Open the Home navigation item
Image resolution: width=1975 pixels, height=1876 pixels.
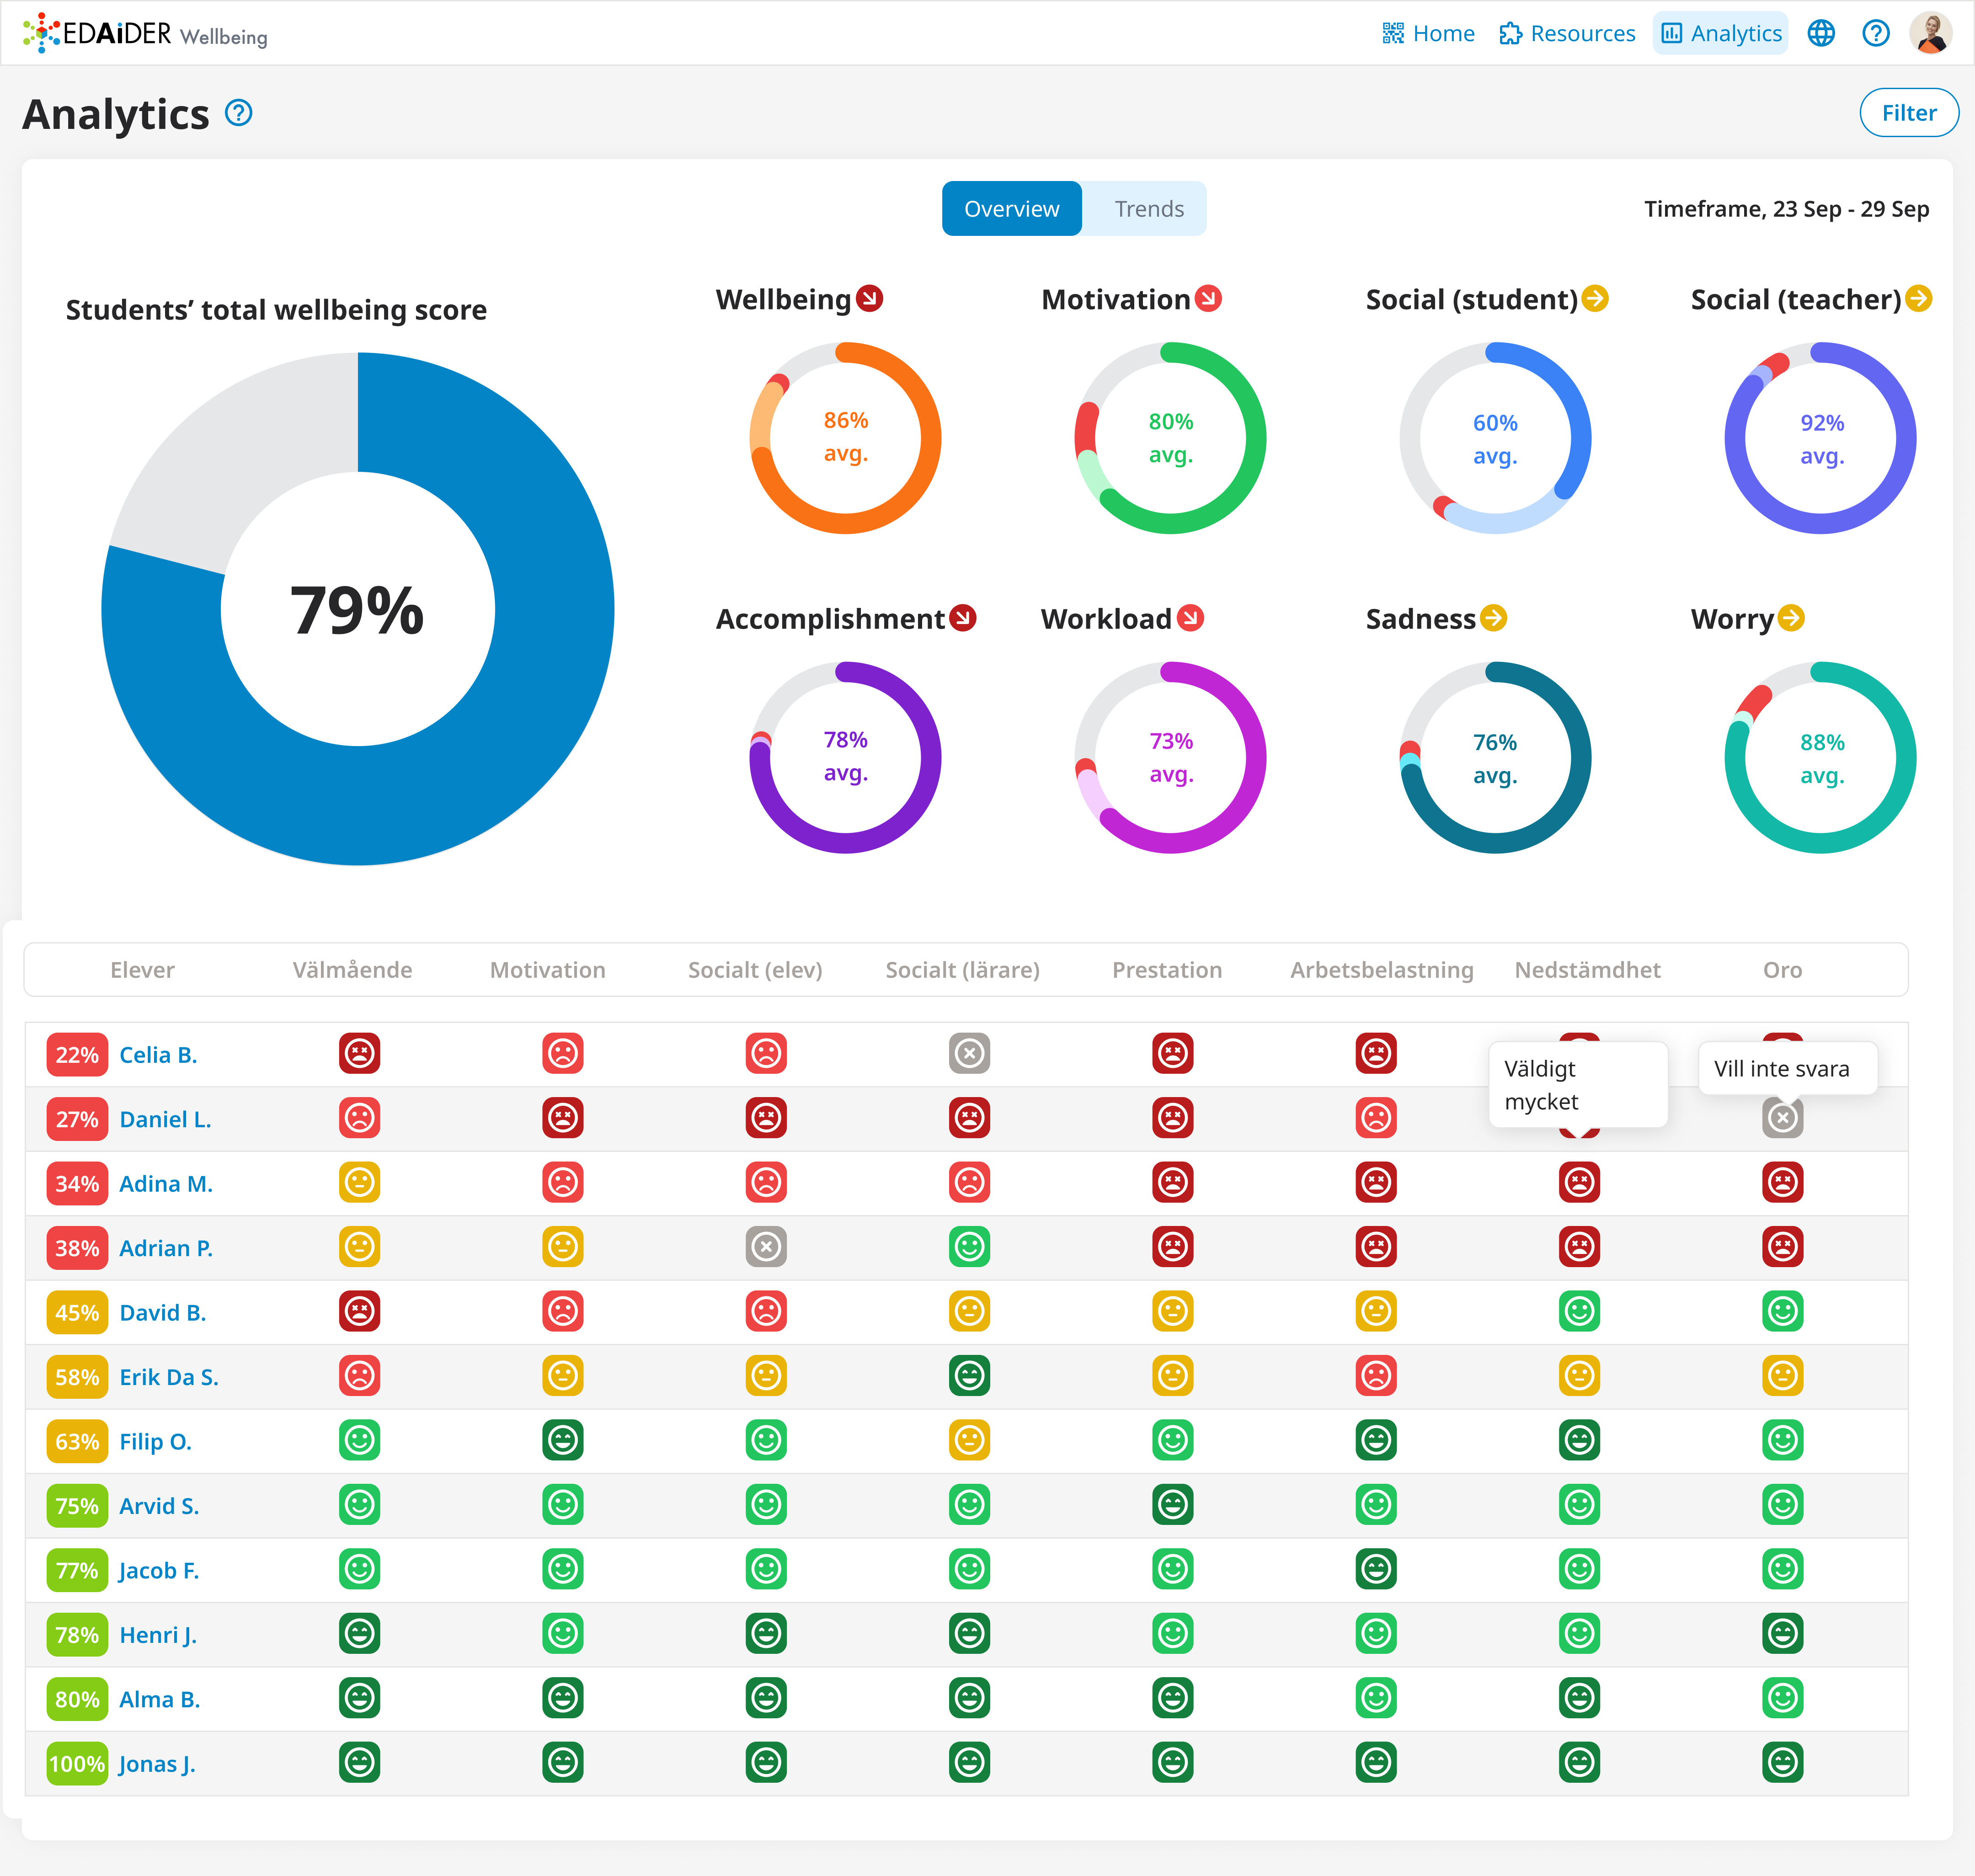(x=1428, y=33)
